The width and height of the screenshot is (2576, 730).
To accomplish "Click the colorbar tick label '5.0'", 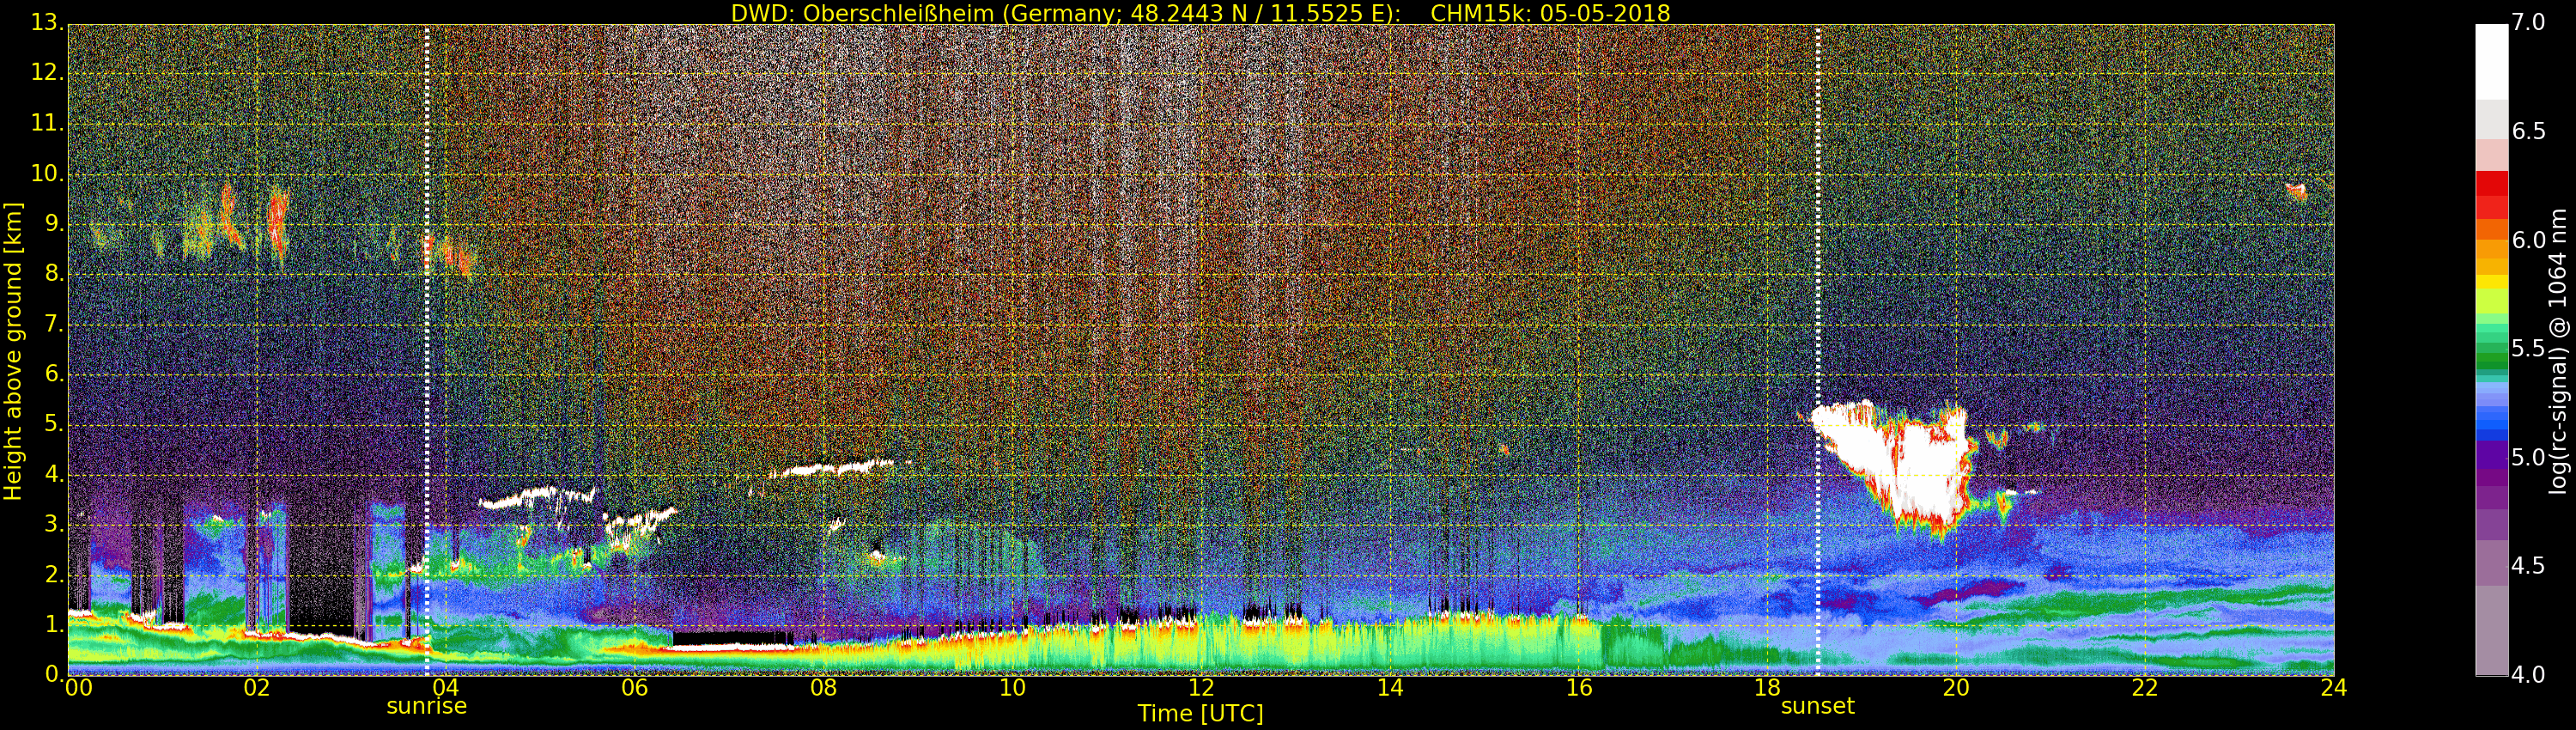I will click(x=2528, y=458).
